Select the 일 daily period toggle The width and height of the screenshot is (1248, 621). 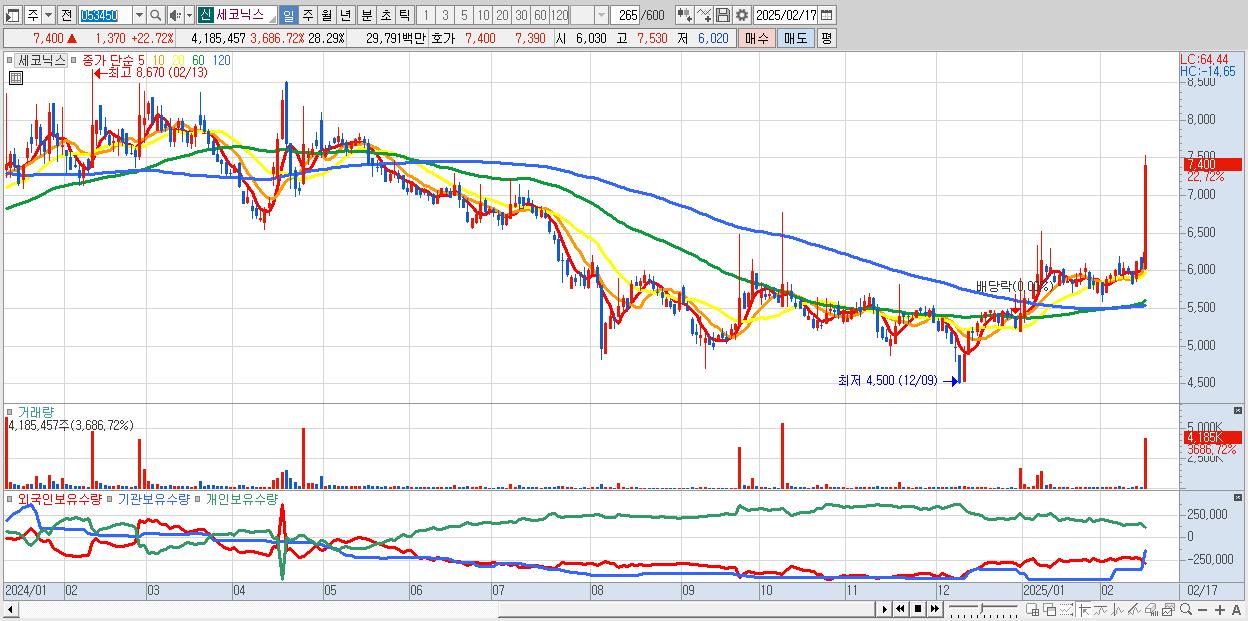[288, 15]
